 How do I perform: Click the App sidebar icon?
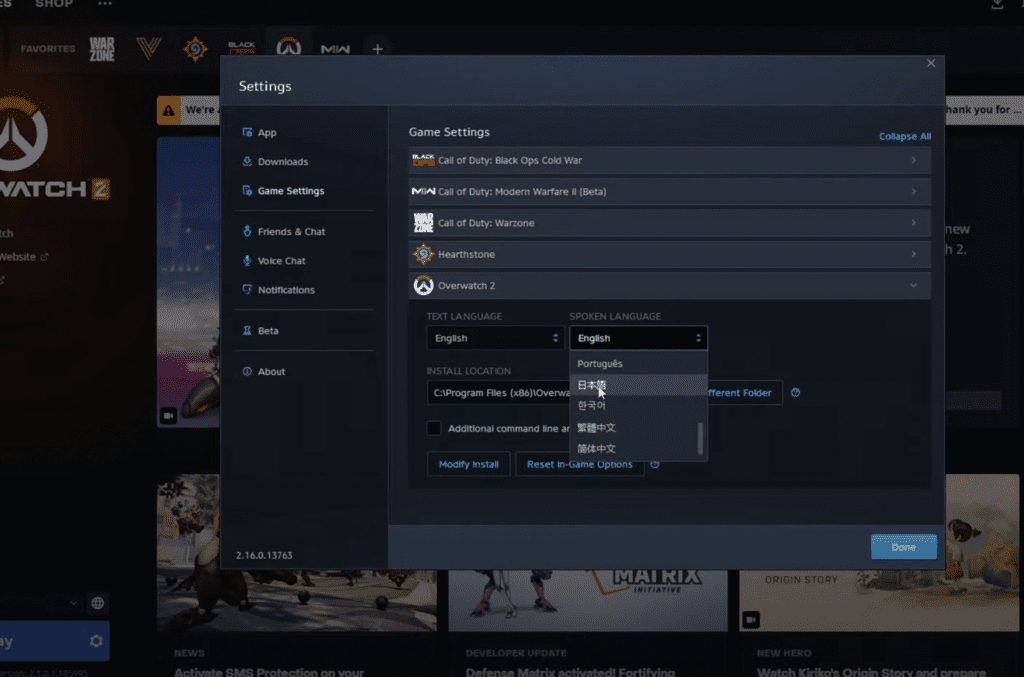point(247,133)
